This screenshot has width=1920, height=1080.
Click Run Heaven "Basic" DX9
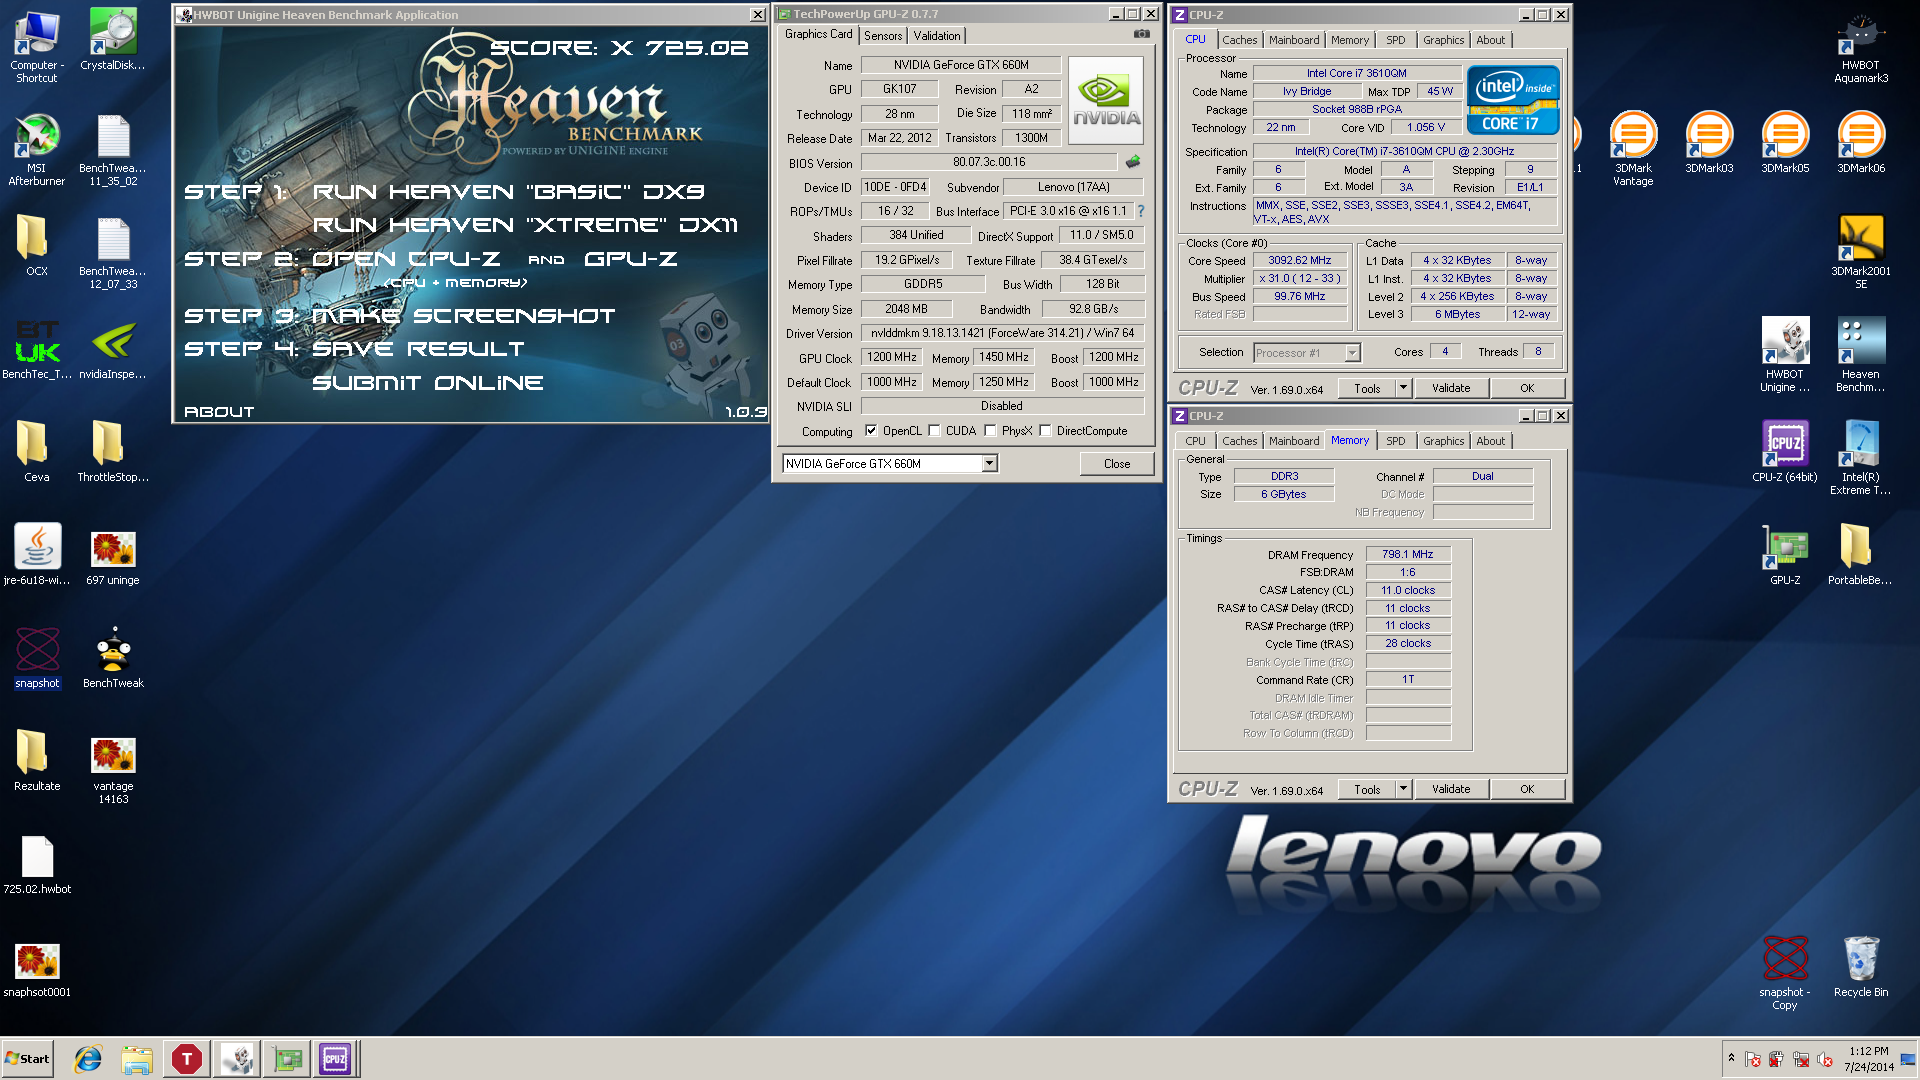pyautogui.click(x=509, y=191)
